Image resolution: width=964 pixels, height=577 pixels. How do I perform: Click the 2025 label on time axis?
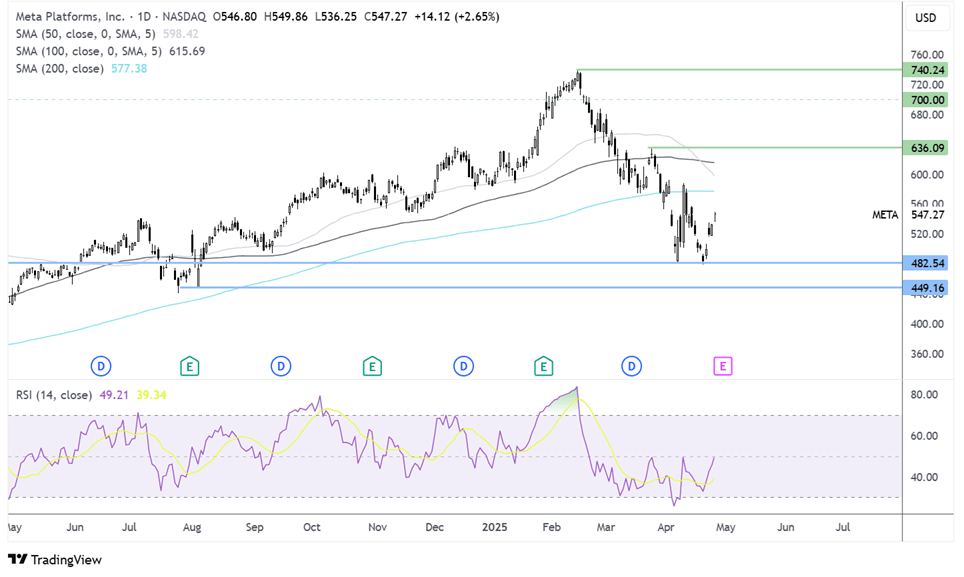tap(494, 527)
